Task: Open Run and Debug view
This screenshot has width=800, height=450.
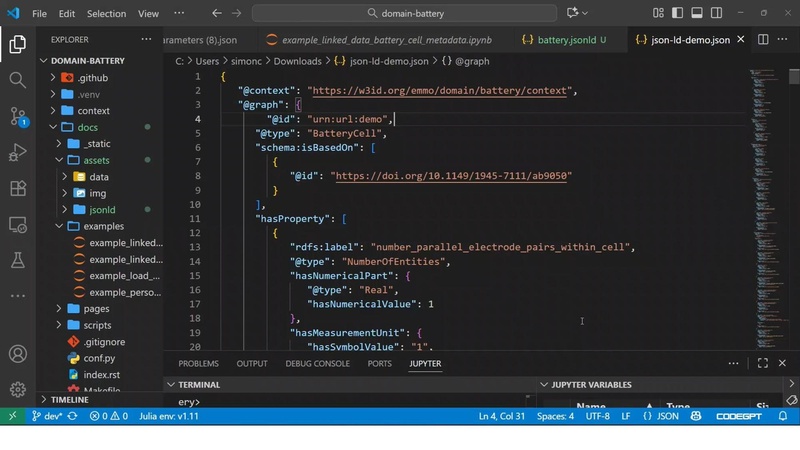Action: (17, 152)
